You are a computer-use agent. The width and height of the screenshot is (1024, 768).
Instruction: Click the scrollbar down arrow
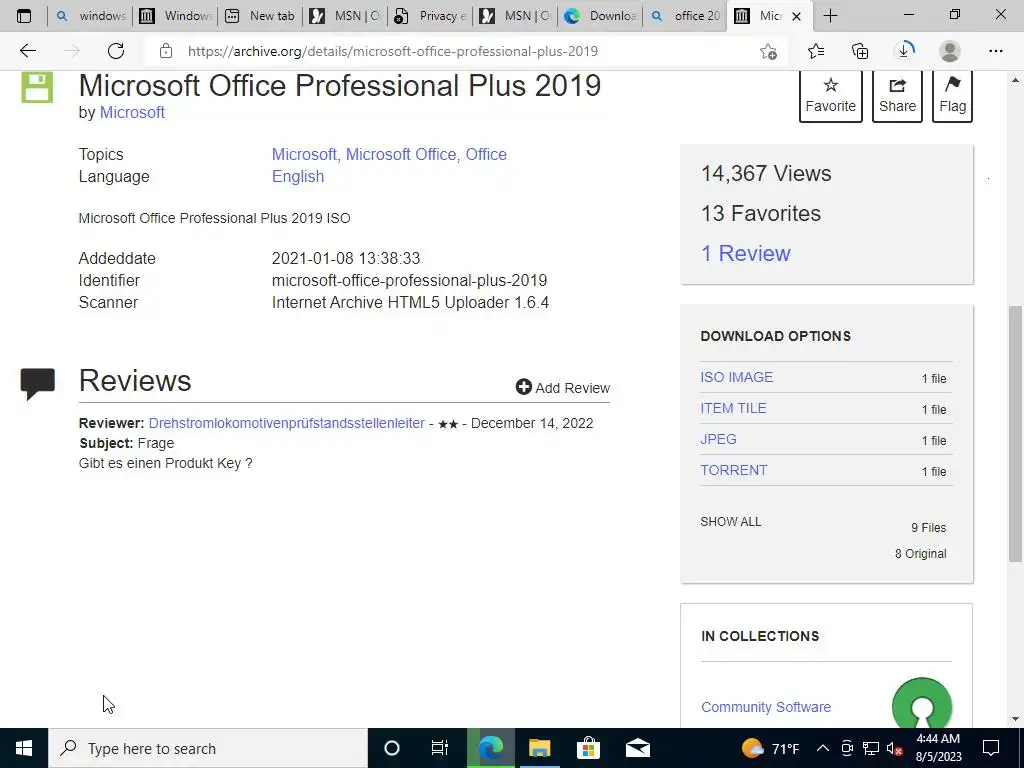point(1016,720)
